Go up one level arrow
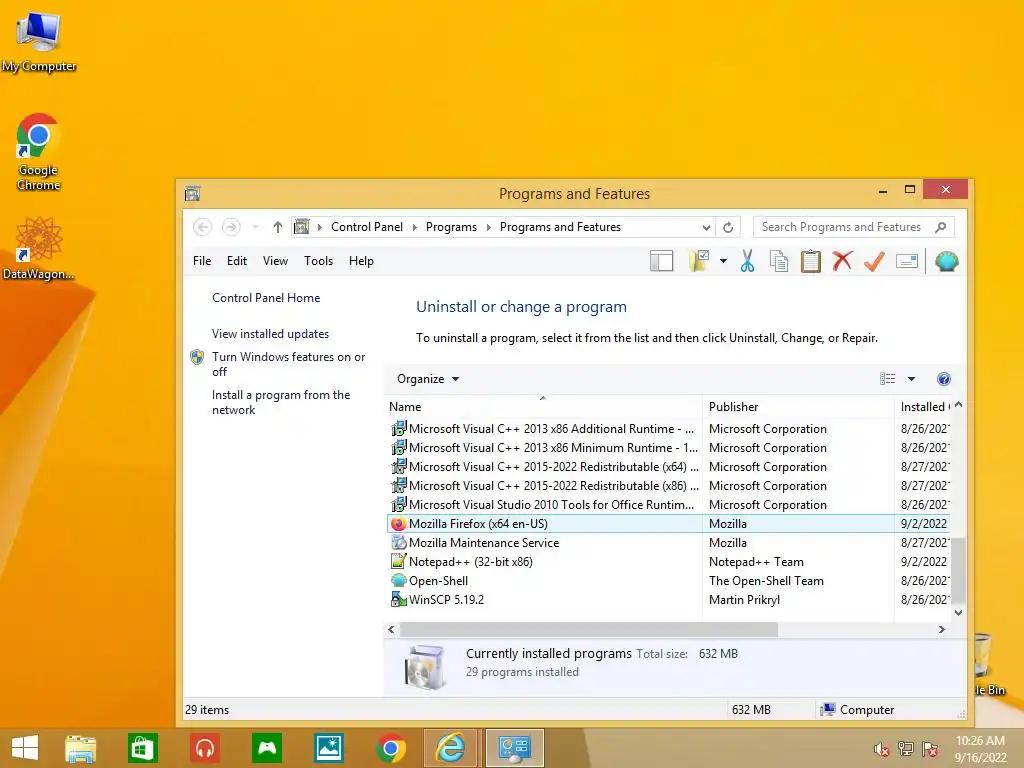Viewport: 1024px width, 768px height. 278,227
